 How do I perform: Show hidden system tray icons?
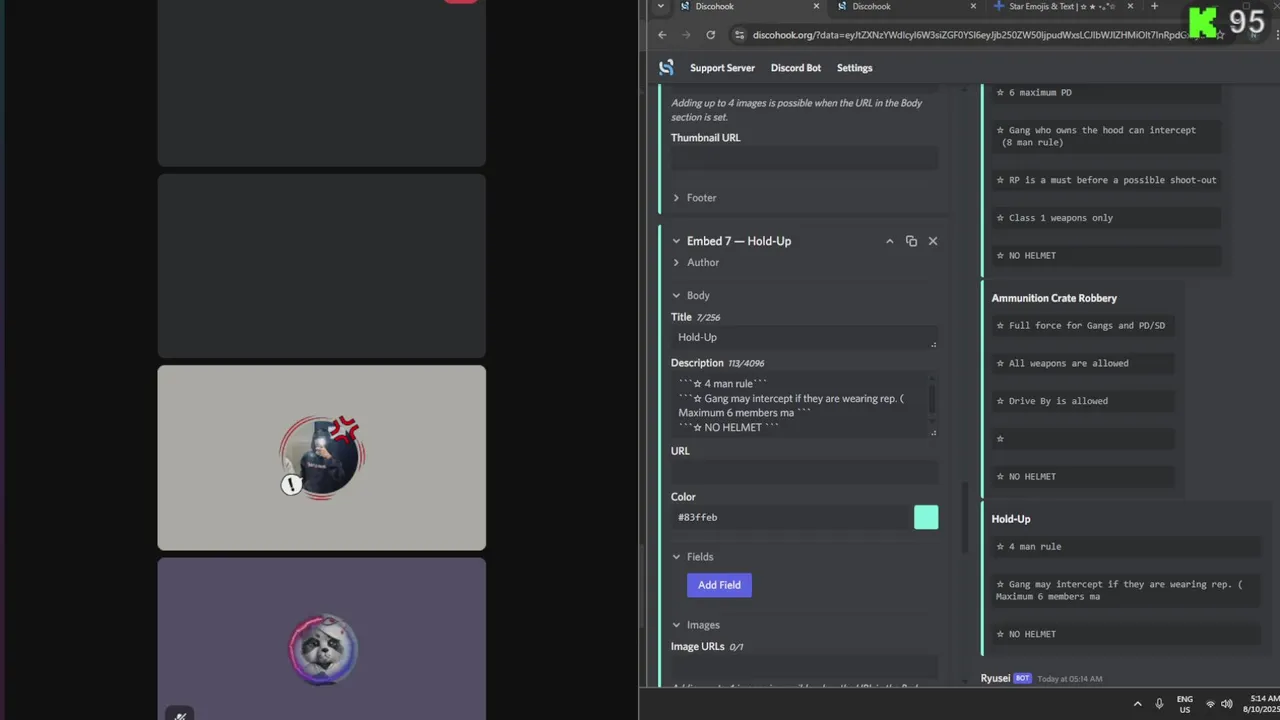pyautogui.click(x=1137, y=704)
